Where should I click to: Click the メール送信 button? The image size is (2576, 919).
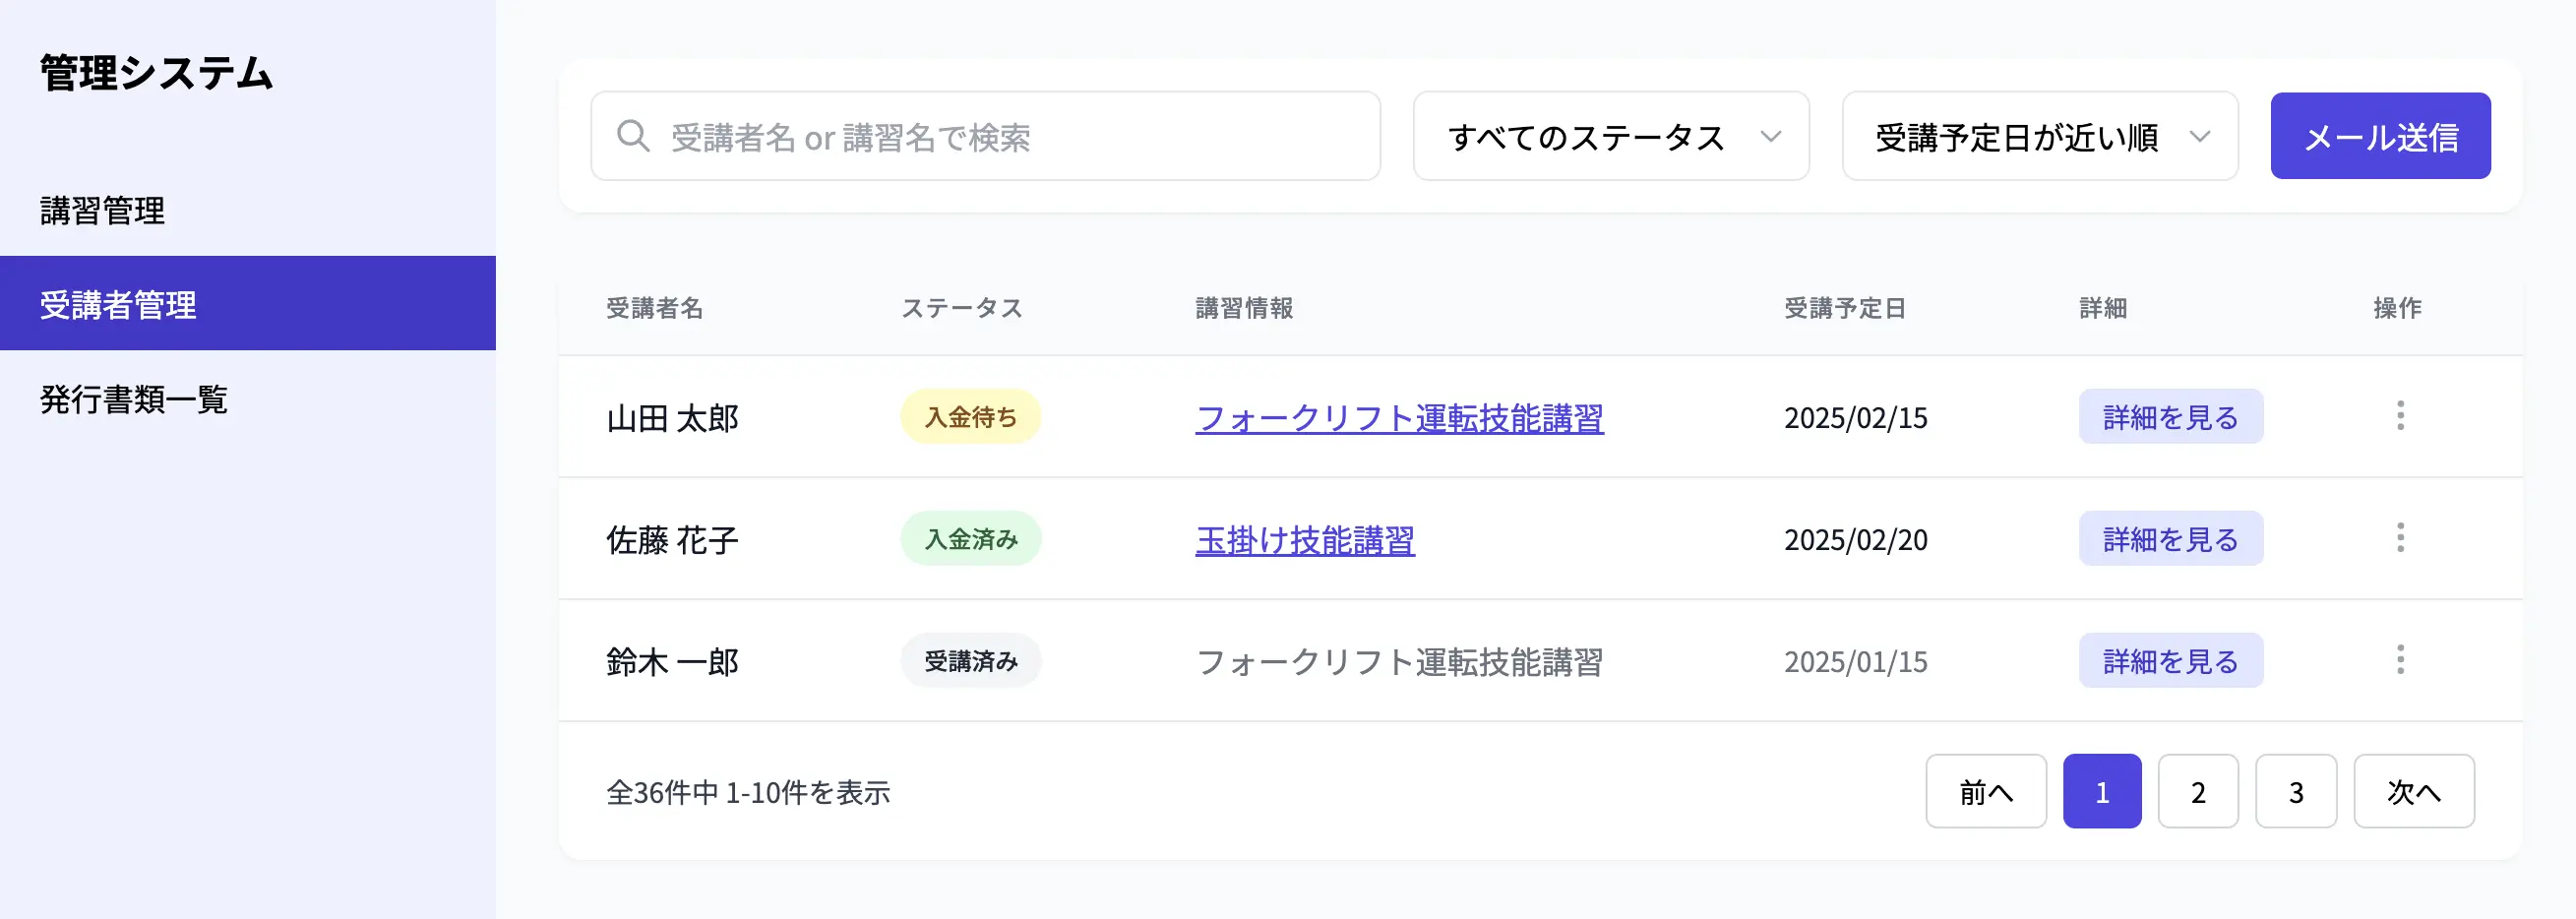tap(2380, 135)
